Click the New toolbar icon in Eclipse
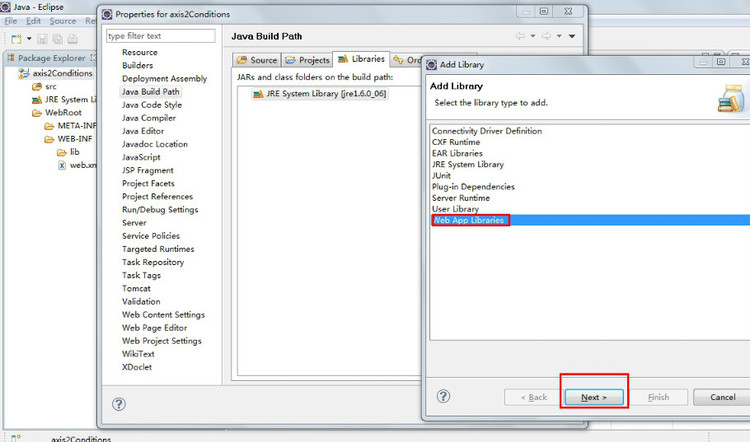 point(16,39)
